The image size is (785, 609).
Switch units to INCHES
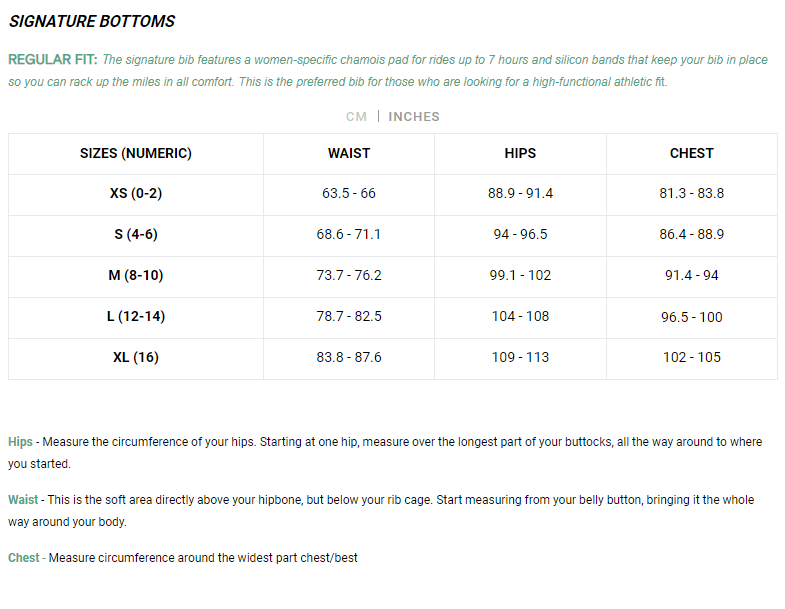414,117
